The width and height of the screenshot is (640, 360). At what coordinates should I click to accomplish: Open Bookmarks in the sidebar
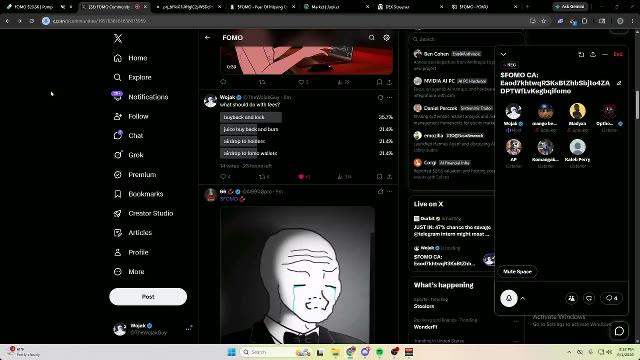(138, 194)
